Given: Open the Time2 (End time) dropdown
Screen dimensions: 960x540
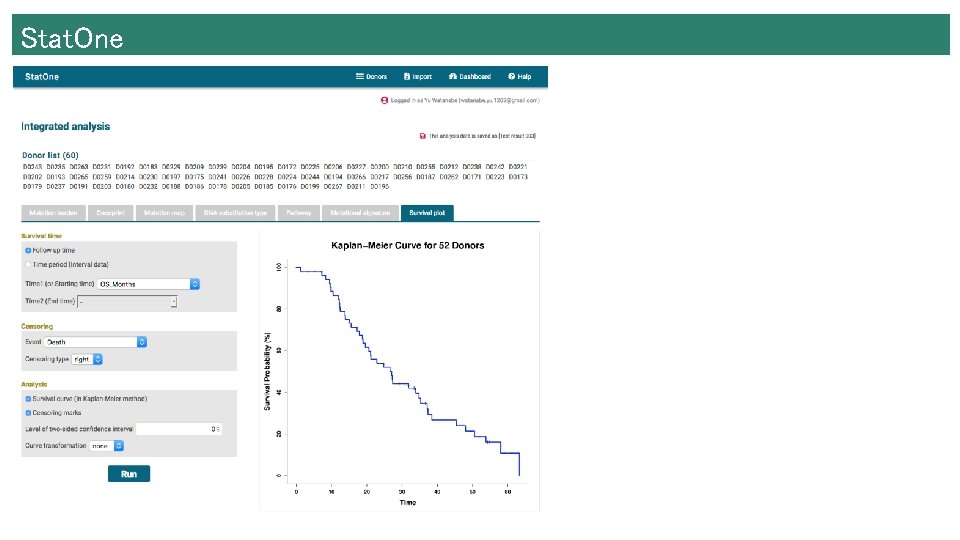Looking at the screenshot, I should [x=127, y=301].
